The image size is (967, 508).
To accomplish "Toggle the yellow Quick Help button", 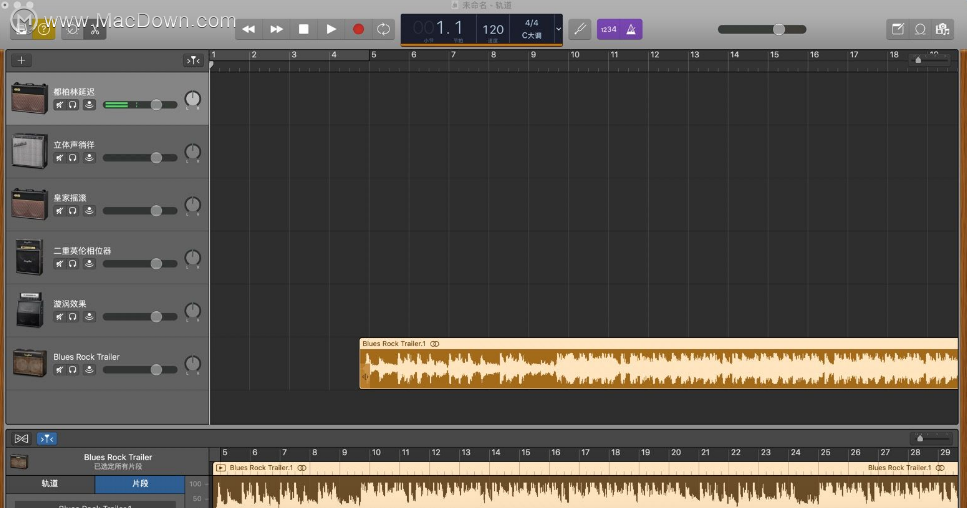I will coord(44,30).
